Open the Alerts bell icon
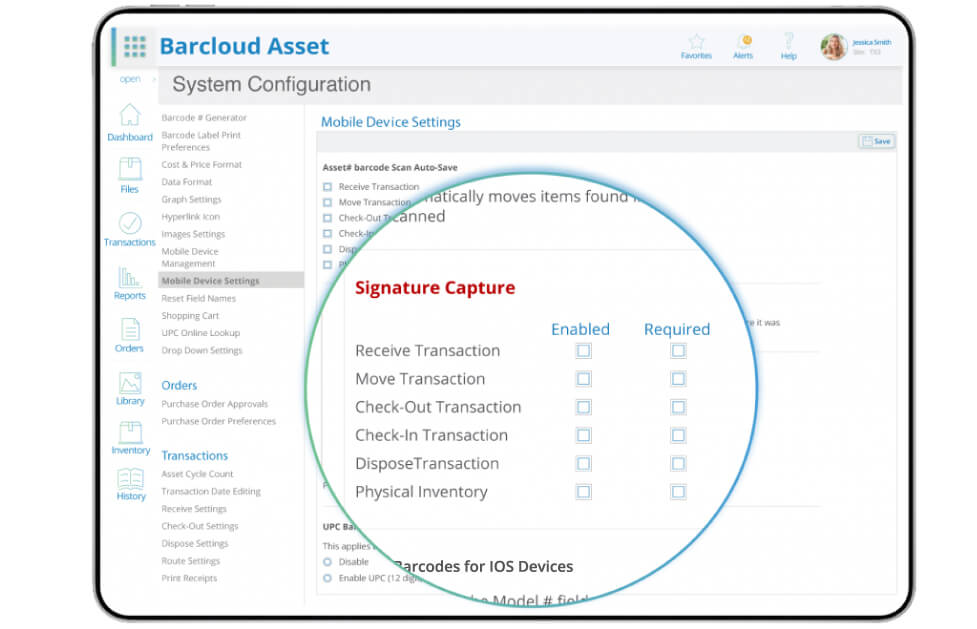The width and height of the screenshot is (977, 629). 743,42
